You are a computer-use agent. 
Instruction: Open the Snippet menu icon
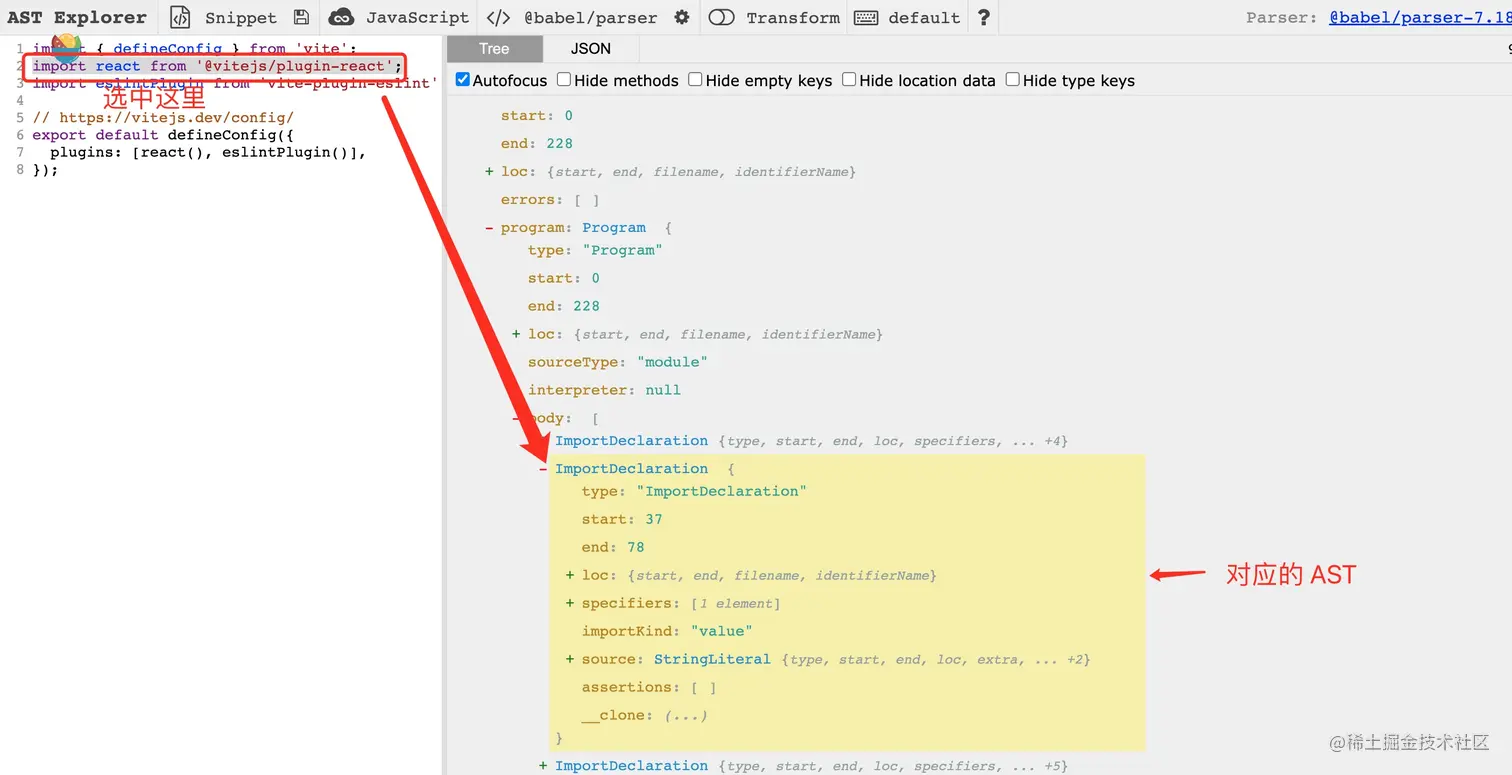tap(180, 17)
